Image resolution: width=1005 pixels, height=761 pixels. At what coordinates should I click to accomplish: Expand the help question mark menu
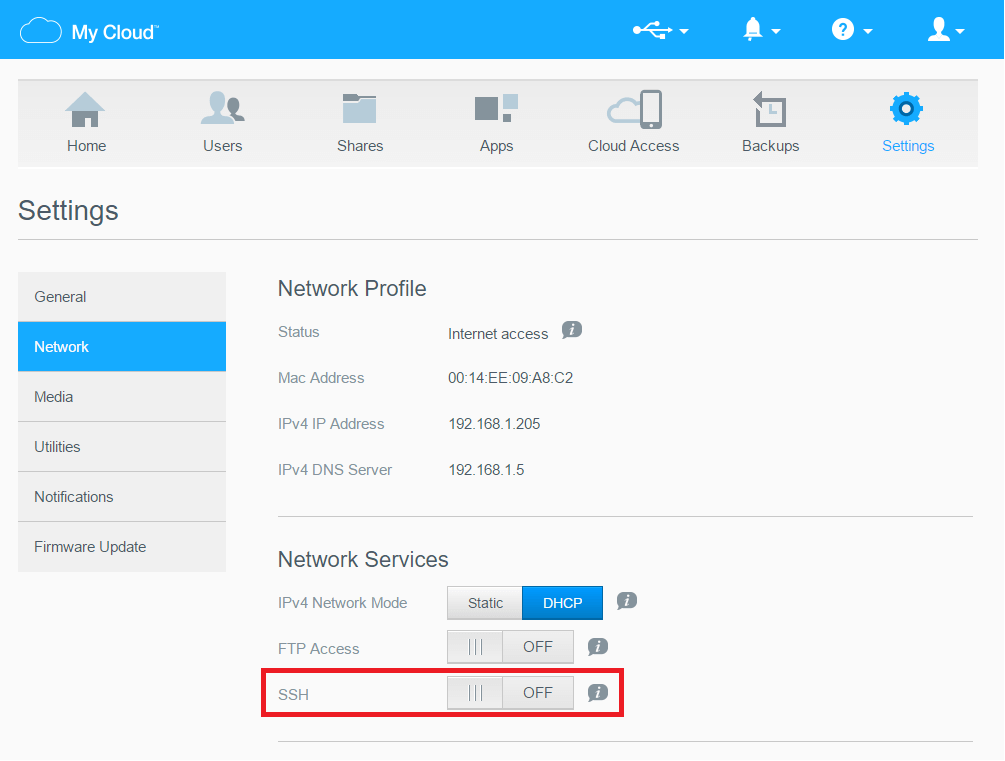tap(852, 31)
